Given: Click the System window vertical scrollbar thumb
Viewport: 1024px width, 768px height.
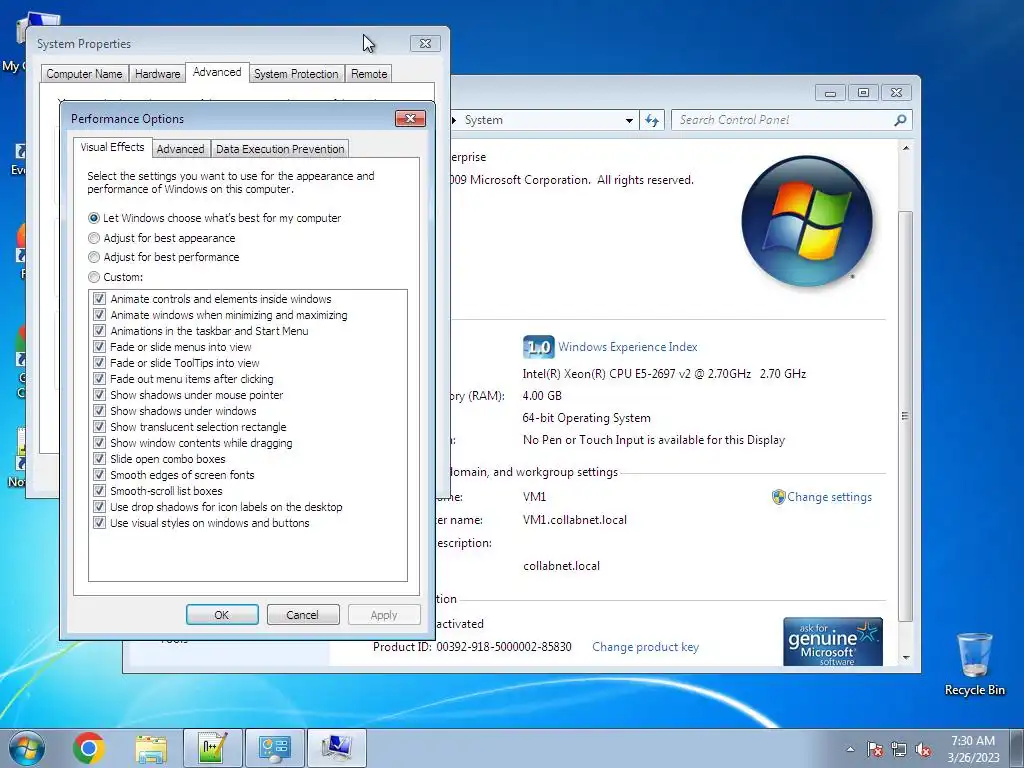Looking at the screenshot, I should tap(906, 416).
